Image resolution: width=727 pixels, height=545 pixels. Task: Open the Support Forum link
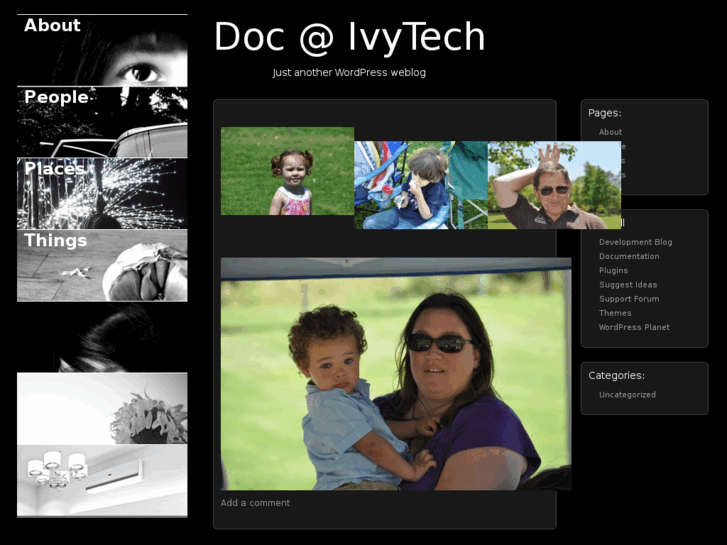(629, 299)
